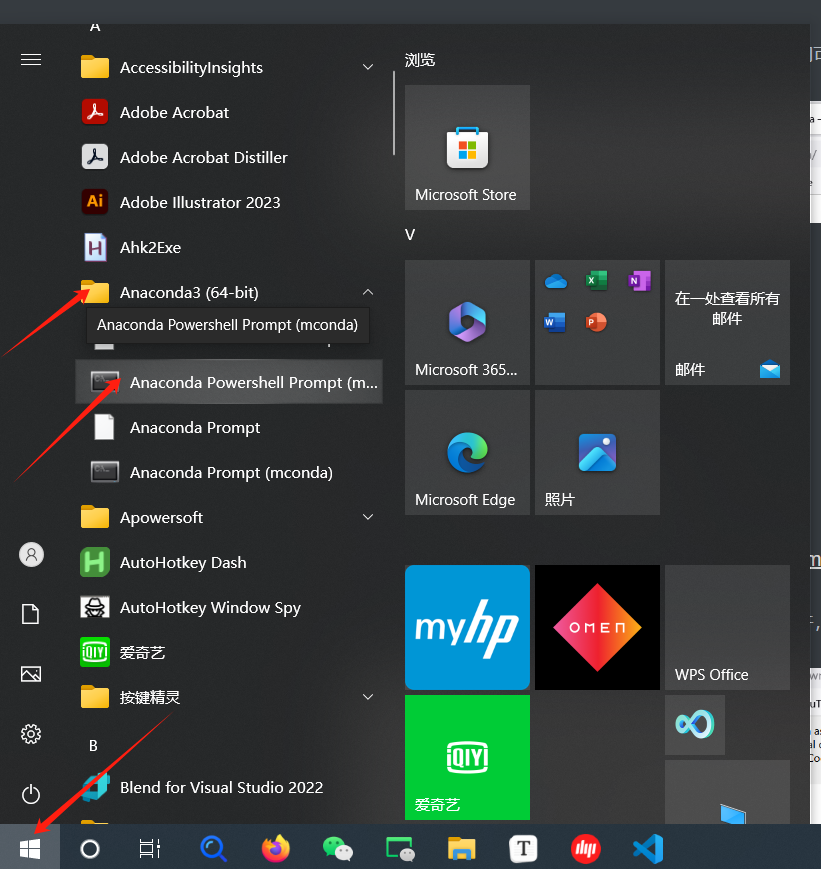Click the Windows Start button in taskbar
This screenshot has height=869, width=821.
(x=30, y=848)
